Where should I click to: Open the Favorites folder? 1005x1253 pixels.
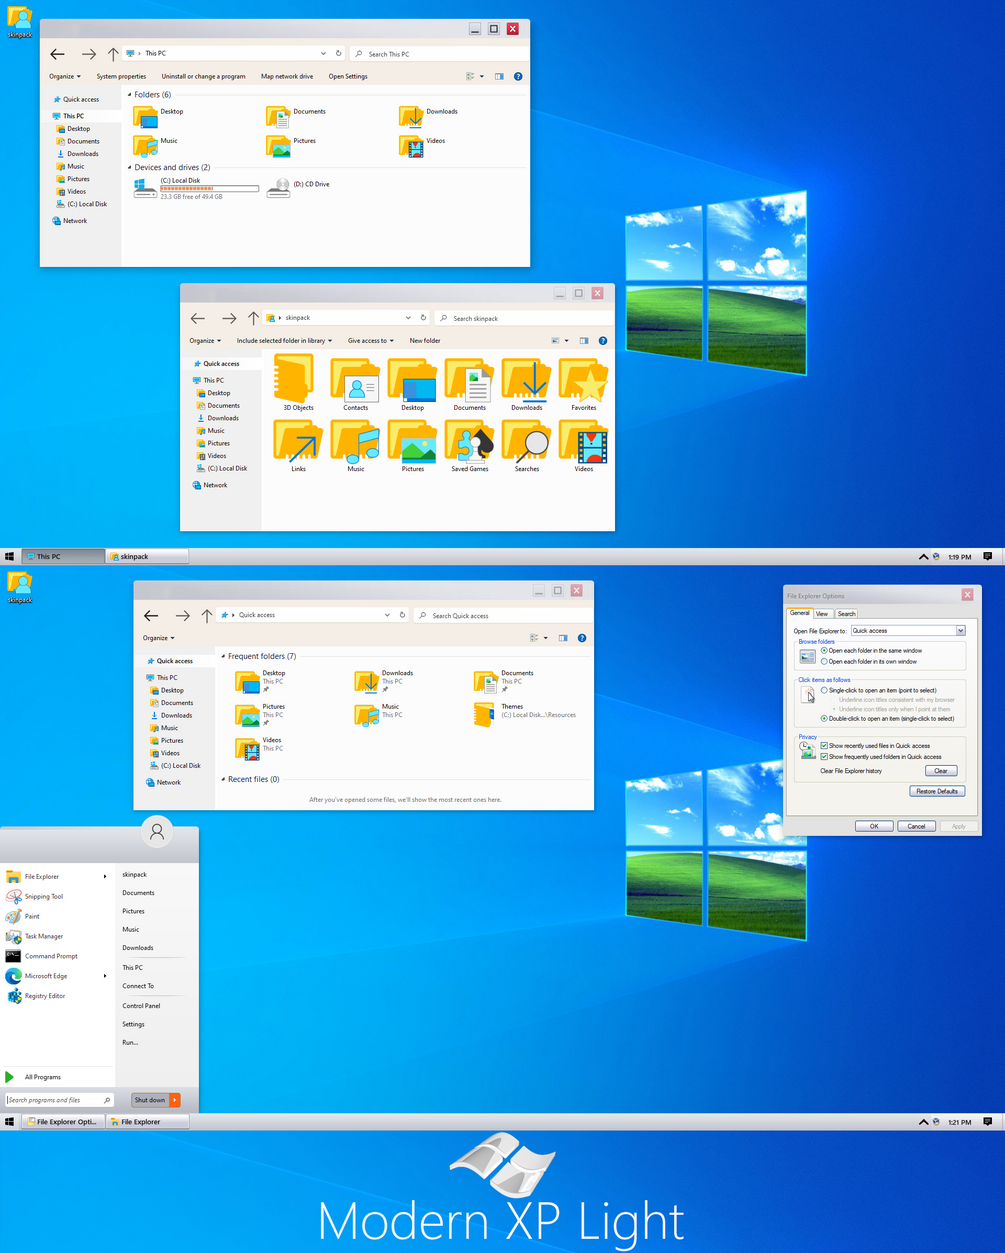[x=584, y=384]
